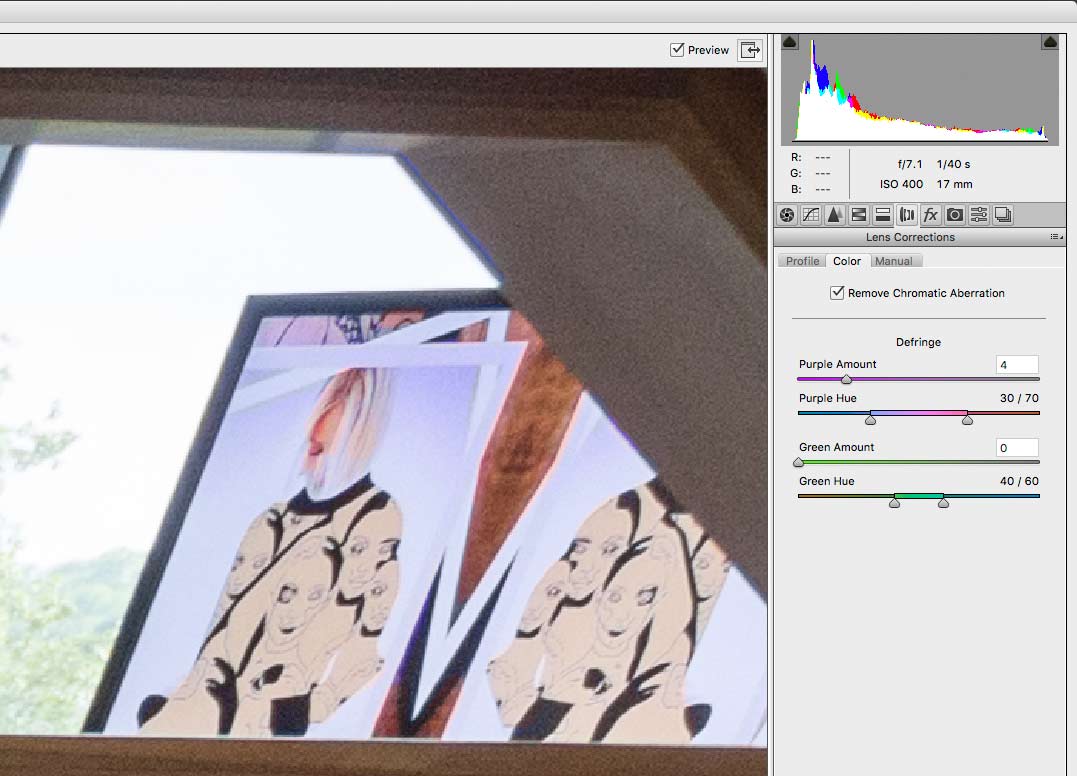The width and height of the screenshot is (1077, 776).
Task: Open the Presets panel icon
Action: tap(979, 215)
